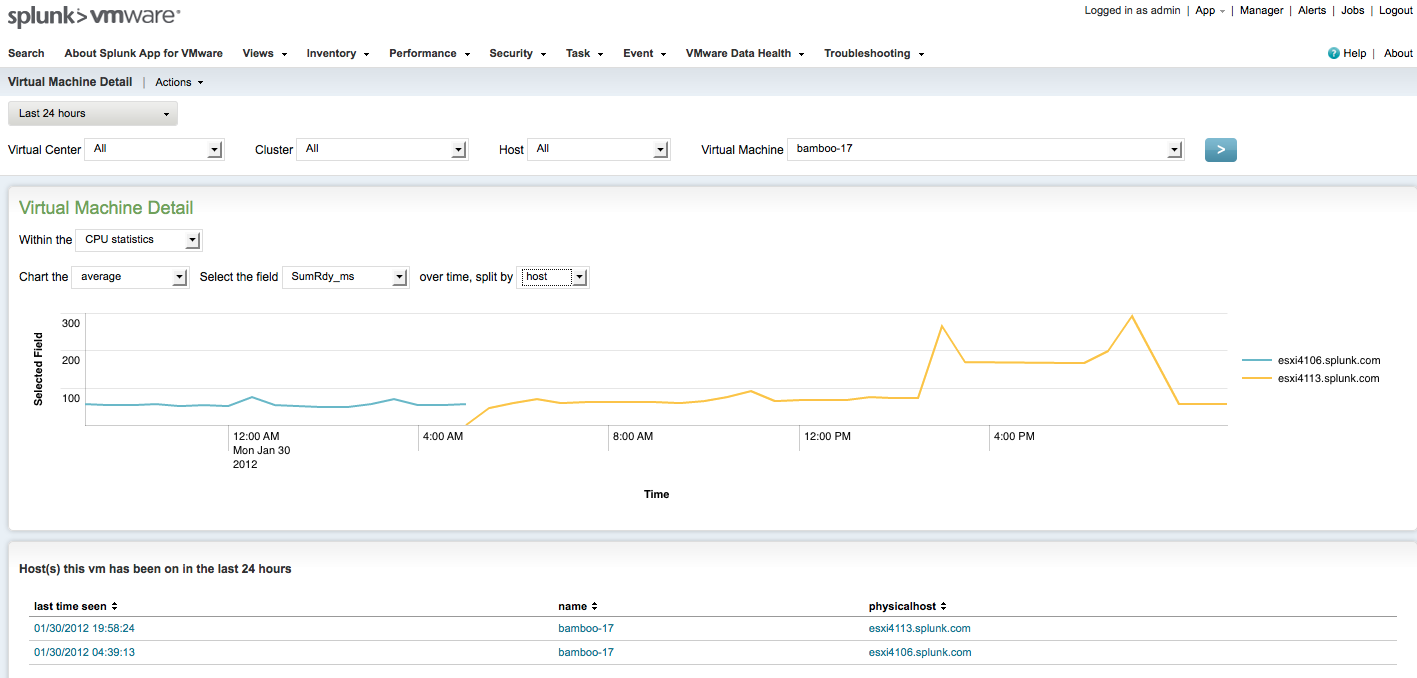Open the Actions menu

tap(179, 82)
